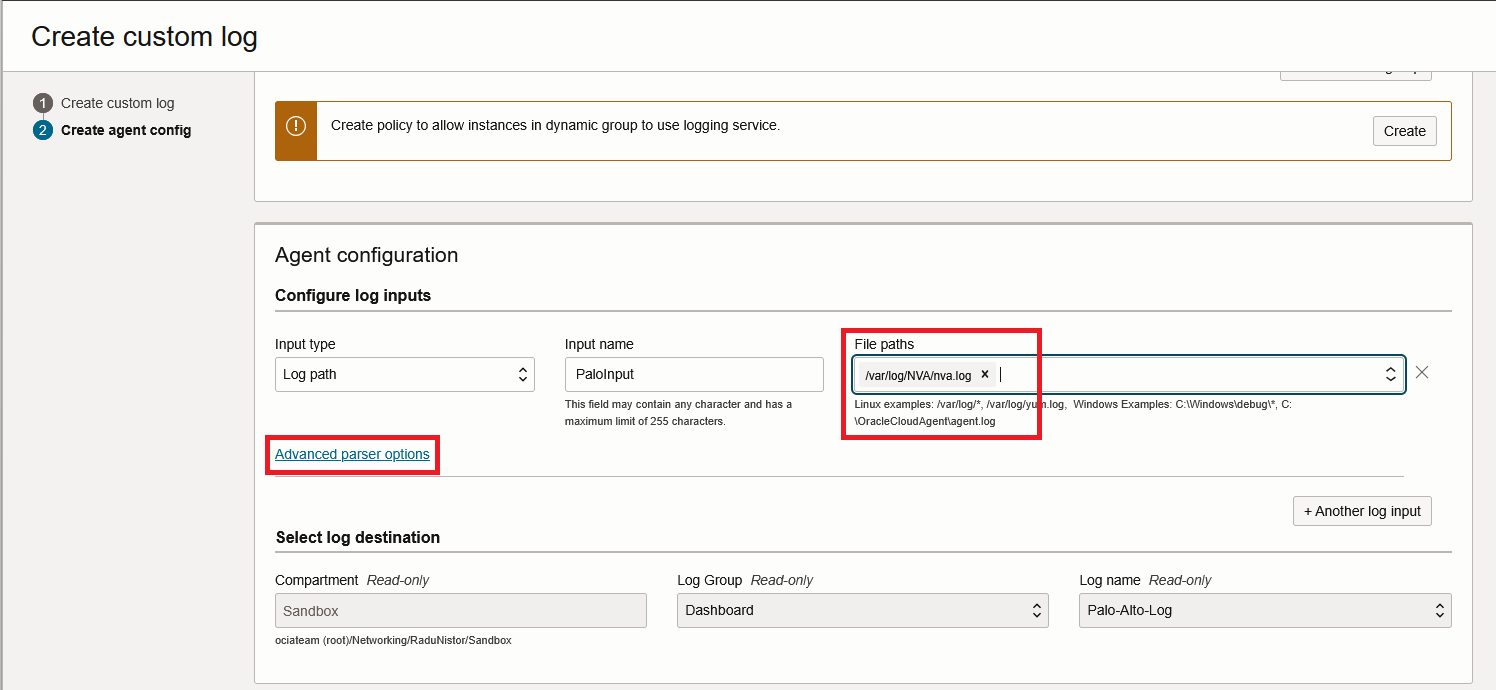Image resolution: width=1496 pixels, height=690 pixels.
Task: Click the step 1 numbered circle icon
Action: (x=42, y=103)
